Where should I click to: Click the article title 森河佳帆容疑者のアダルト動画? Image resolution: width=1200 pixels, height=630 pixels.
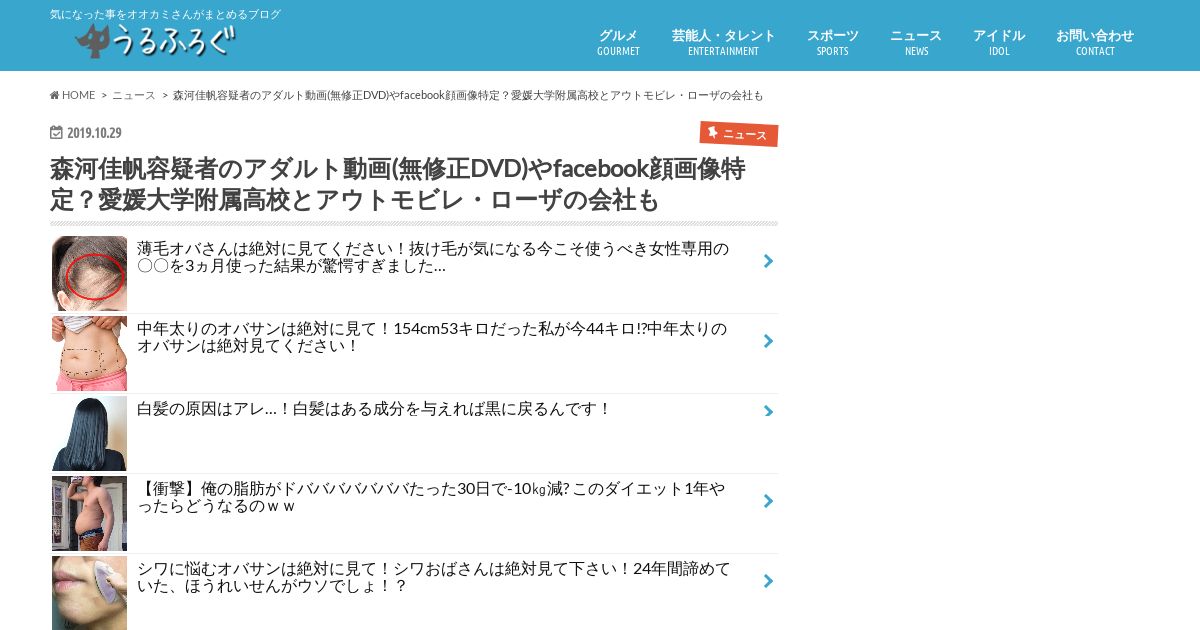(398, 184)
